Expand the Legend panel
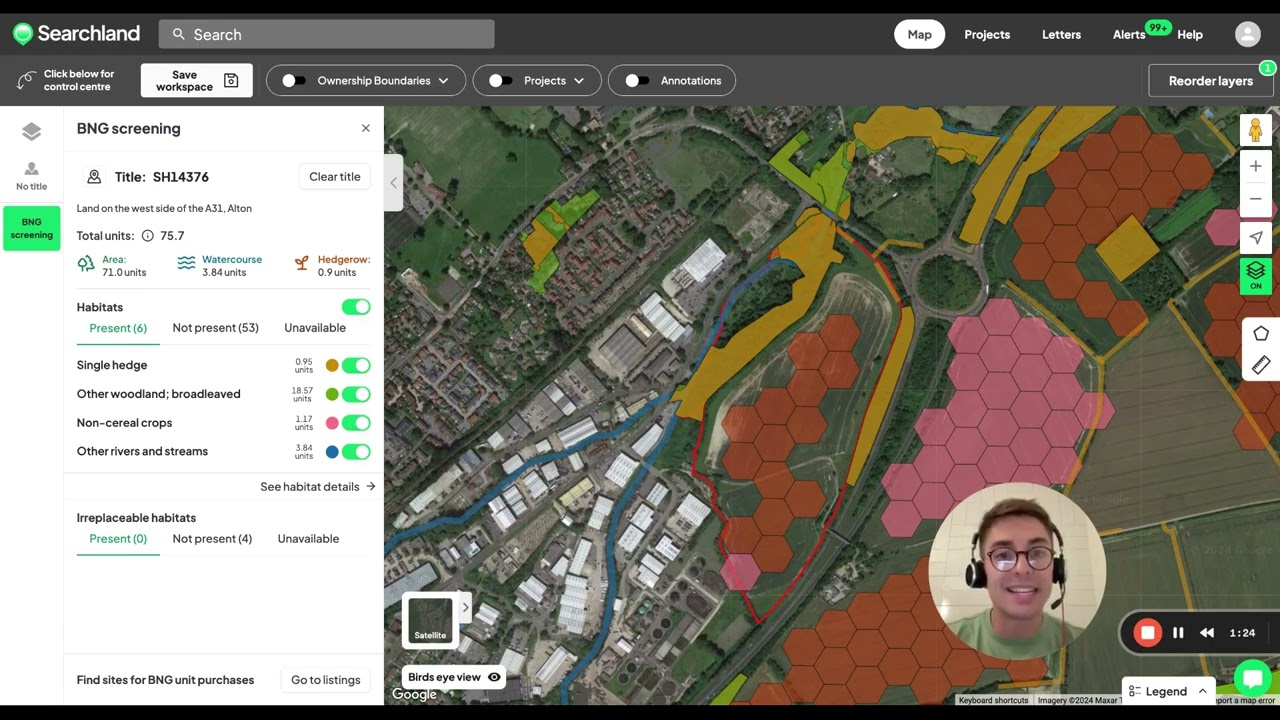The height and width of the screenshot is (720, 1280). pos(1166,691)
